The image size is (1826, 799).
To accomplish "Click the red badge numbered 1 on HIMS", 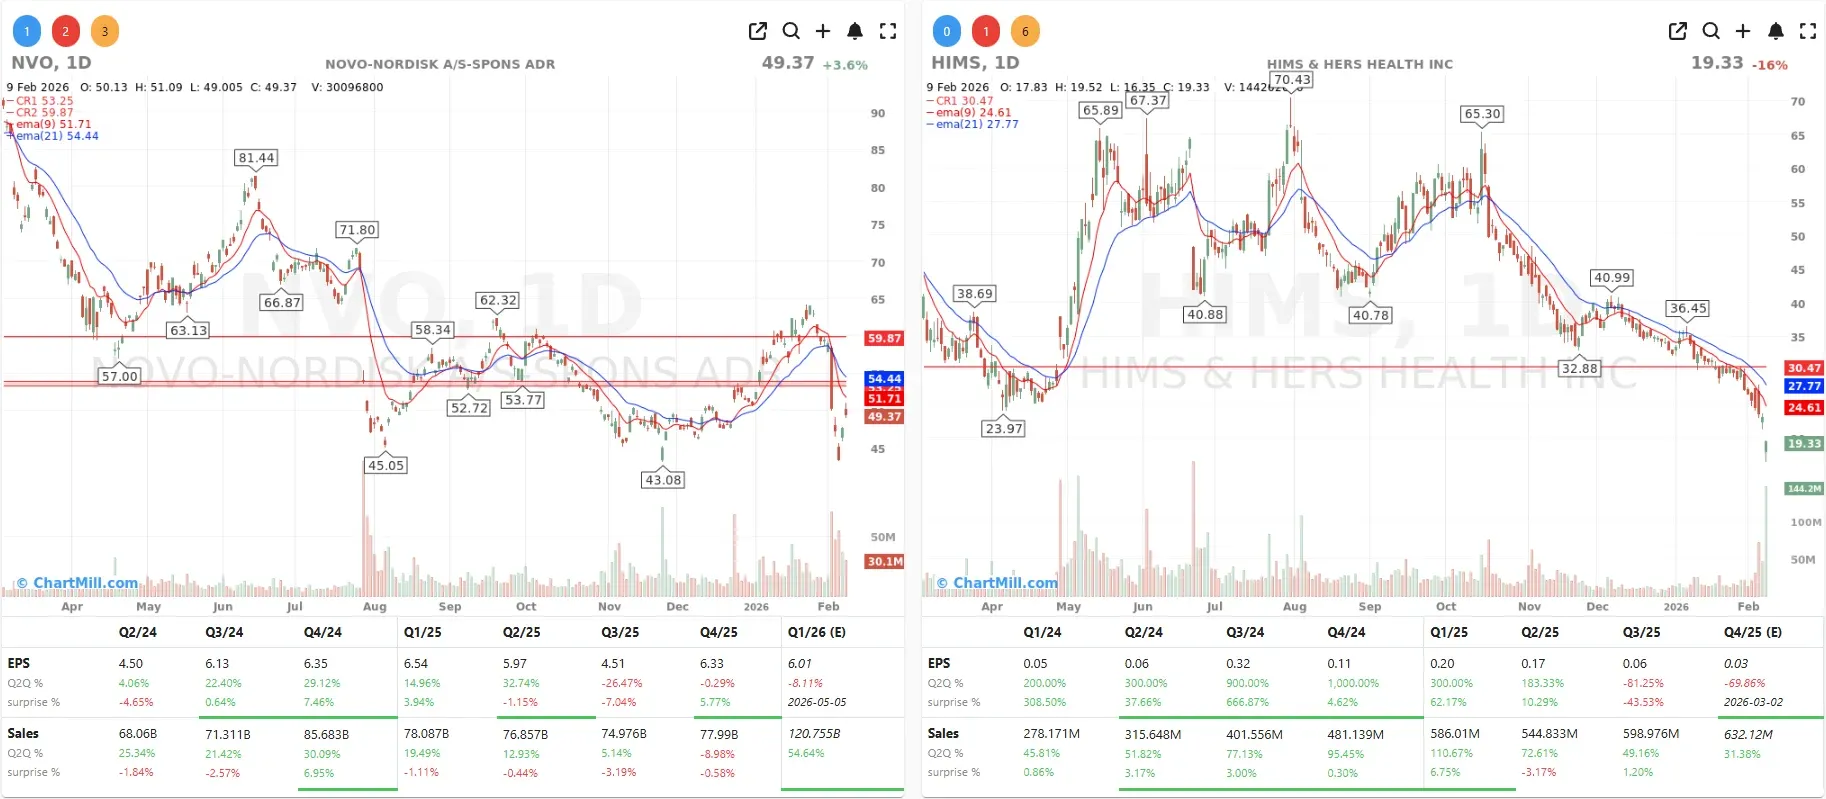I will (x=986, y=31).
